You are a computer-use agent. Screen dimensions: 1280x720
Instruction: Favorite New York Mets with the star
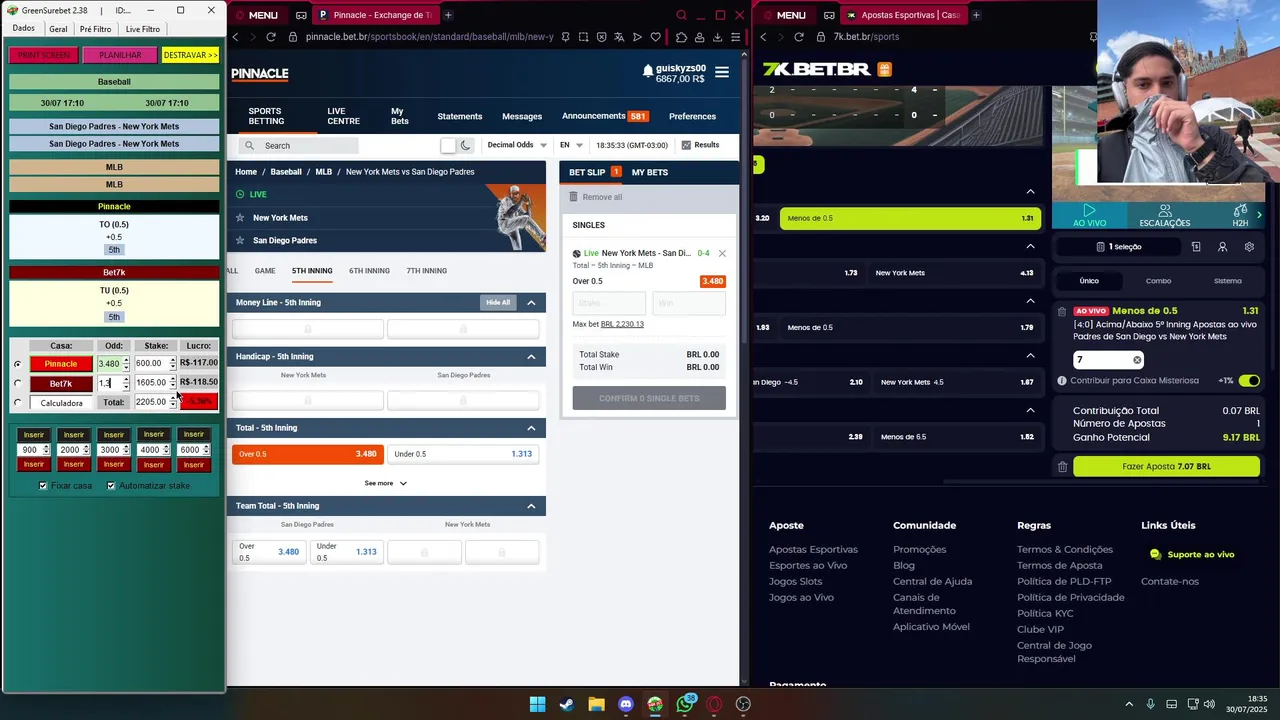tap(240, 217)
